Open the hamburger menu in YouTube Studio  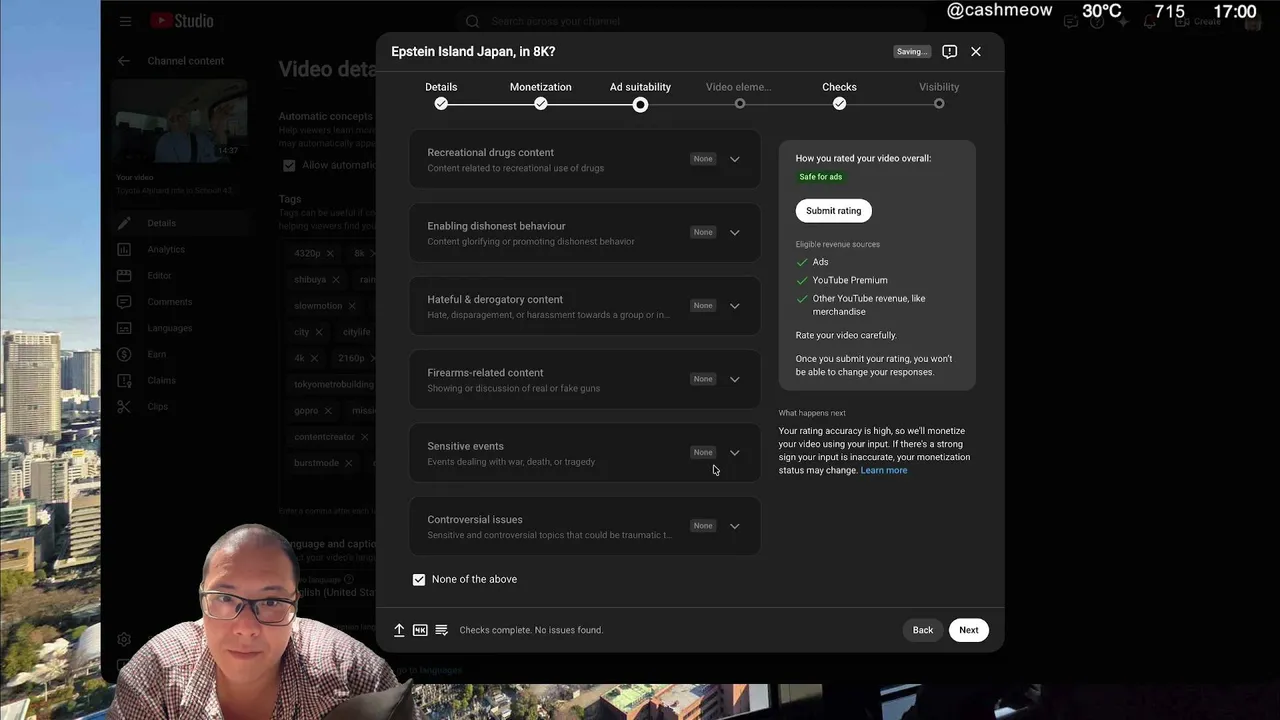[125, 21]
